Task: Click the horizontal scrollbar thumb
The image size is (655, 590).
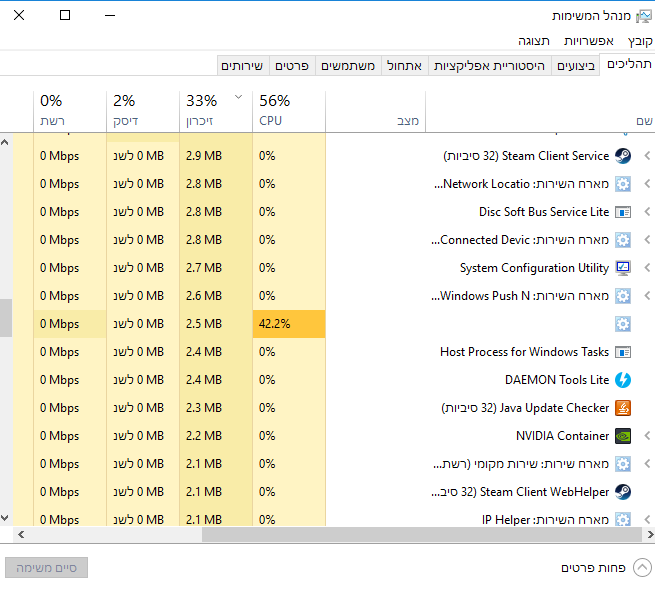Action: pyautogui.click(x=421, y=534)
